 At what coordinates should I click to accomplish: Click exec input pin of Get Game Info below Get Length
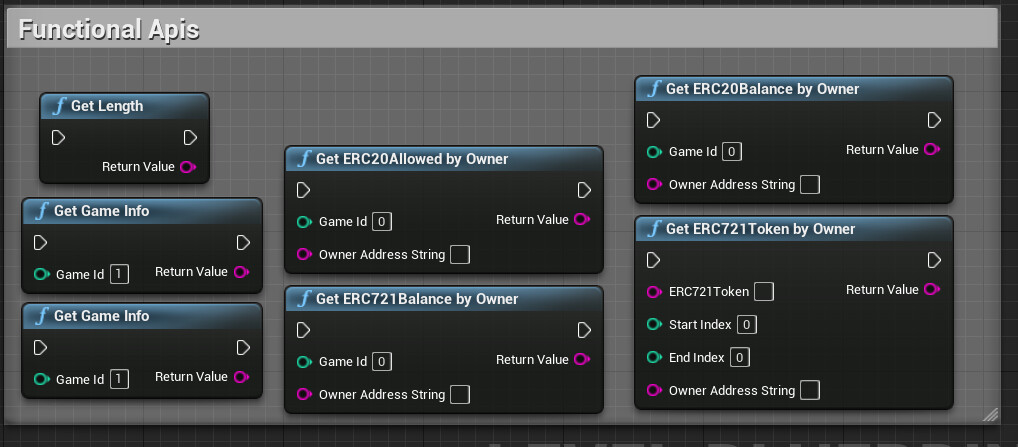pyautogui.click(x=40, y=243)
